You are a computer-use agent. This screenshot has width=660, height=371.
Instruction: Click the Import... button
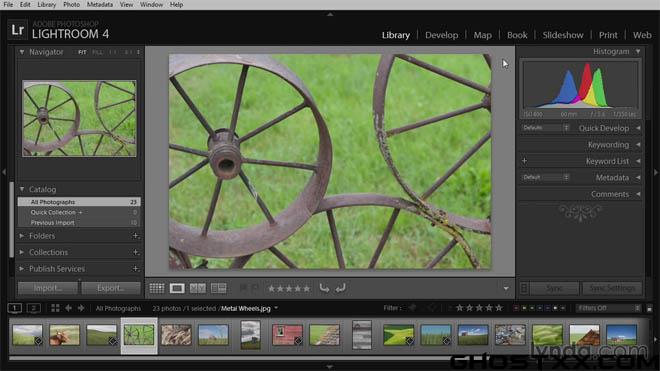click(48, 288)
